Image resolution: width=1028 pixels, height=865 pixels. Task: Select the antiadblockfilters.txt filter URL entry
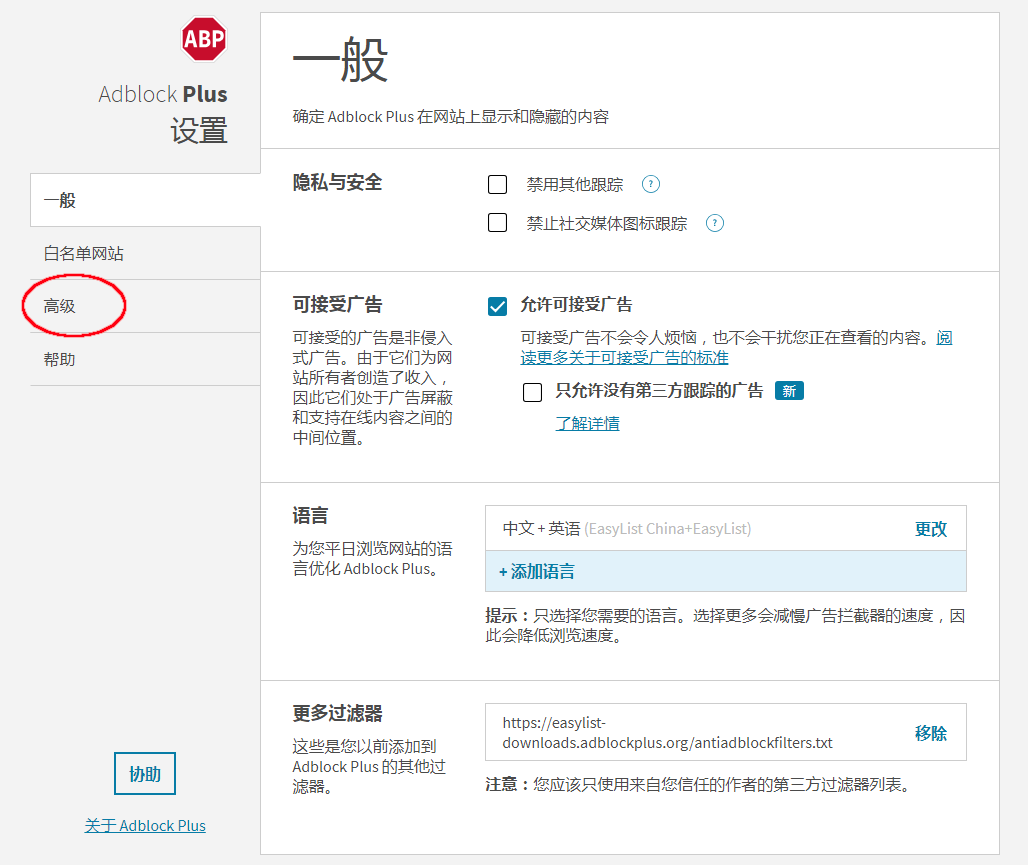726,733
